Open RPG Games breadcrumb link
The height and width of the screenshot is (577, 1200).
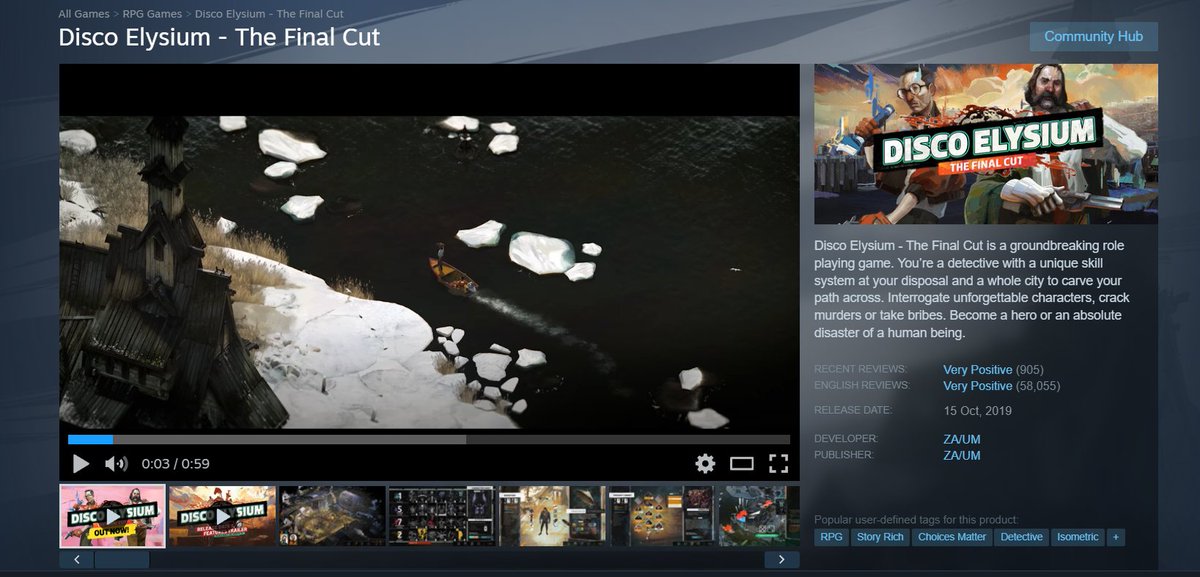153,15
